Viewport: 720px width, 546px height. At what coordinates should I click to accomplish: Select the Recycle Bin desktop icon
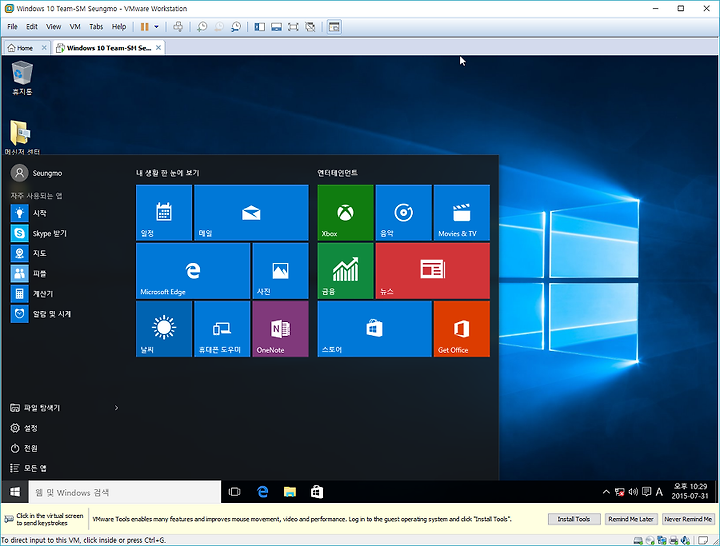(22, 79)
